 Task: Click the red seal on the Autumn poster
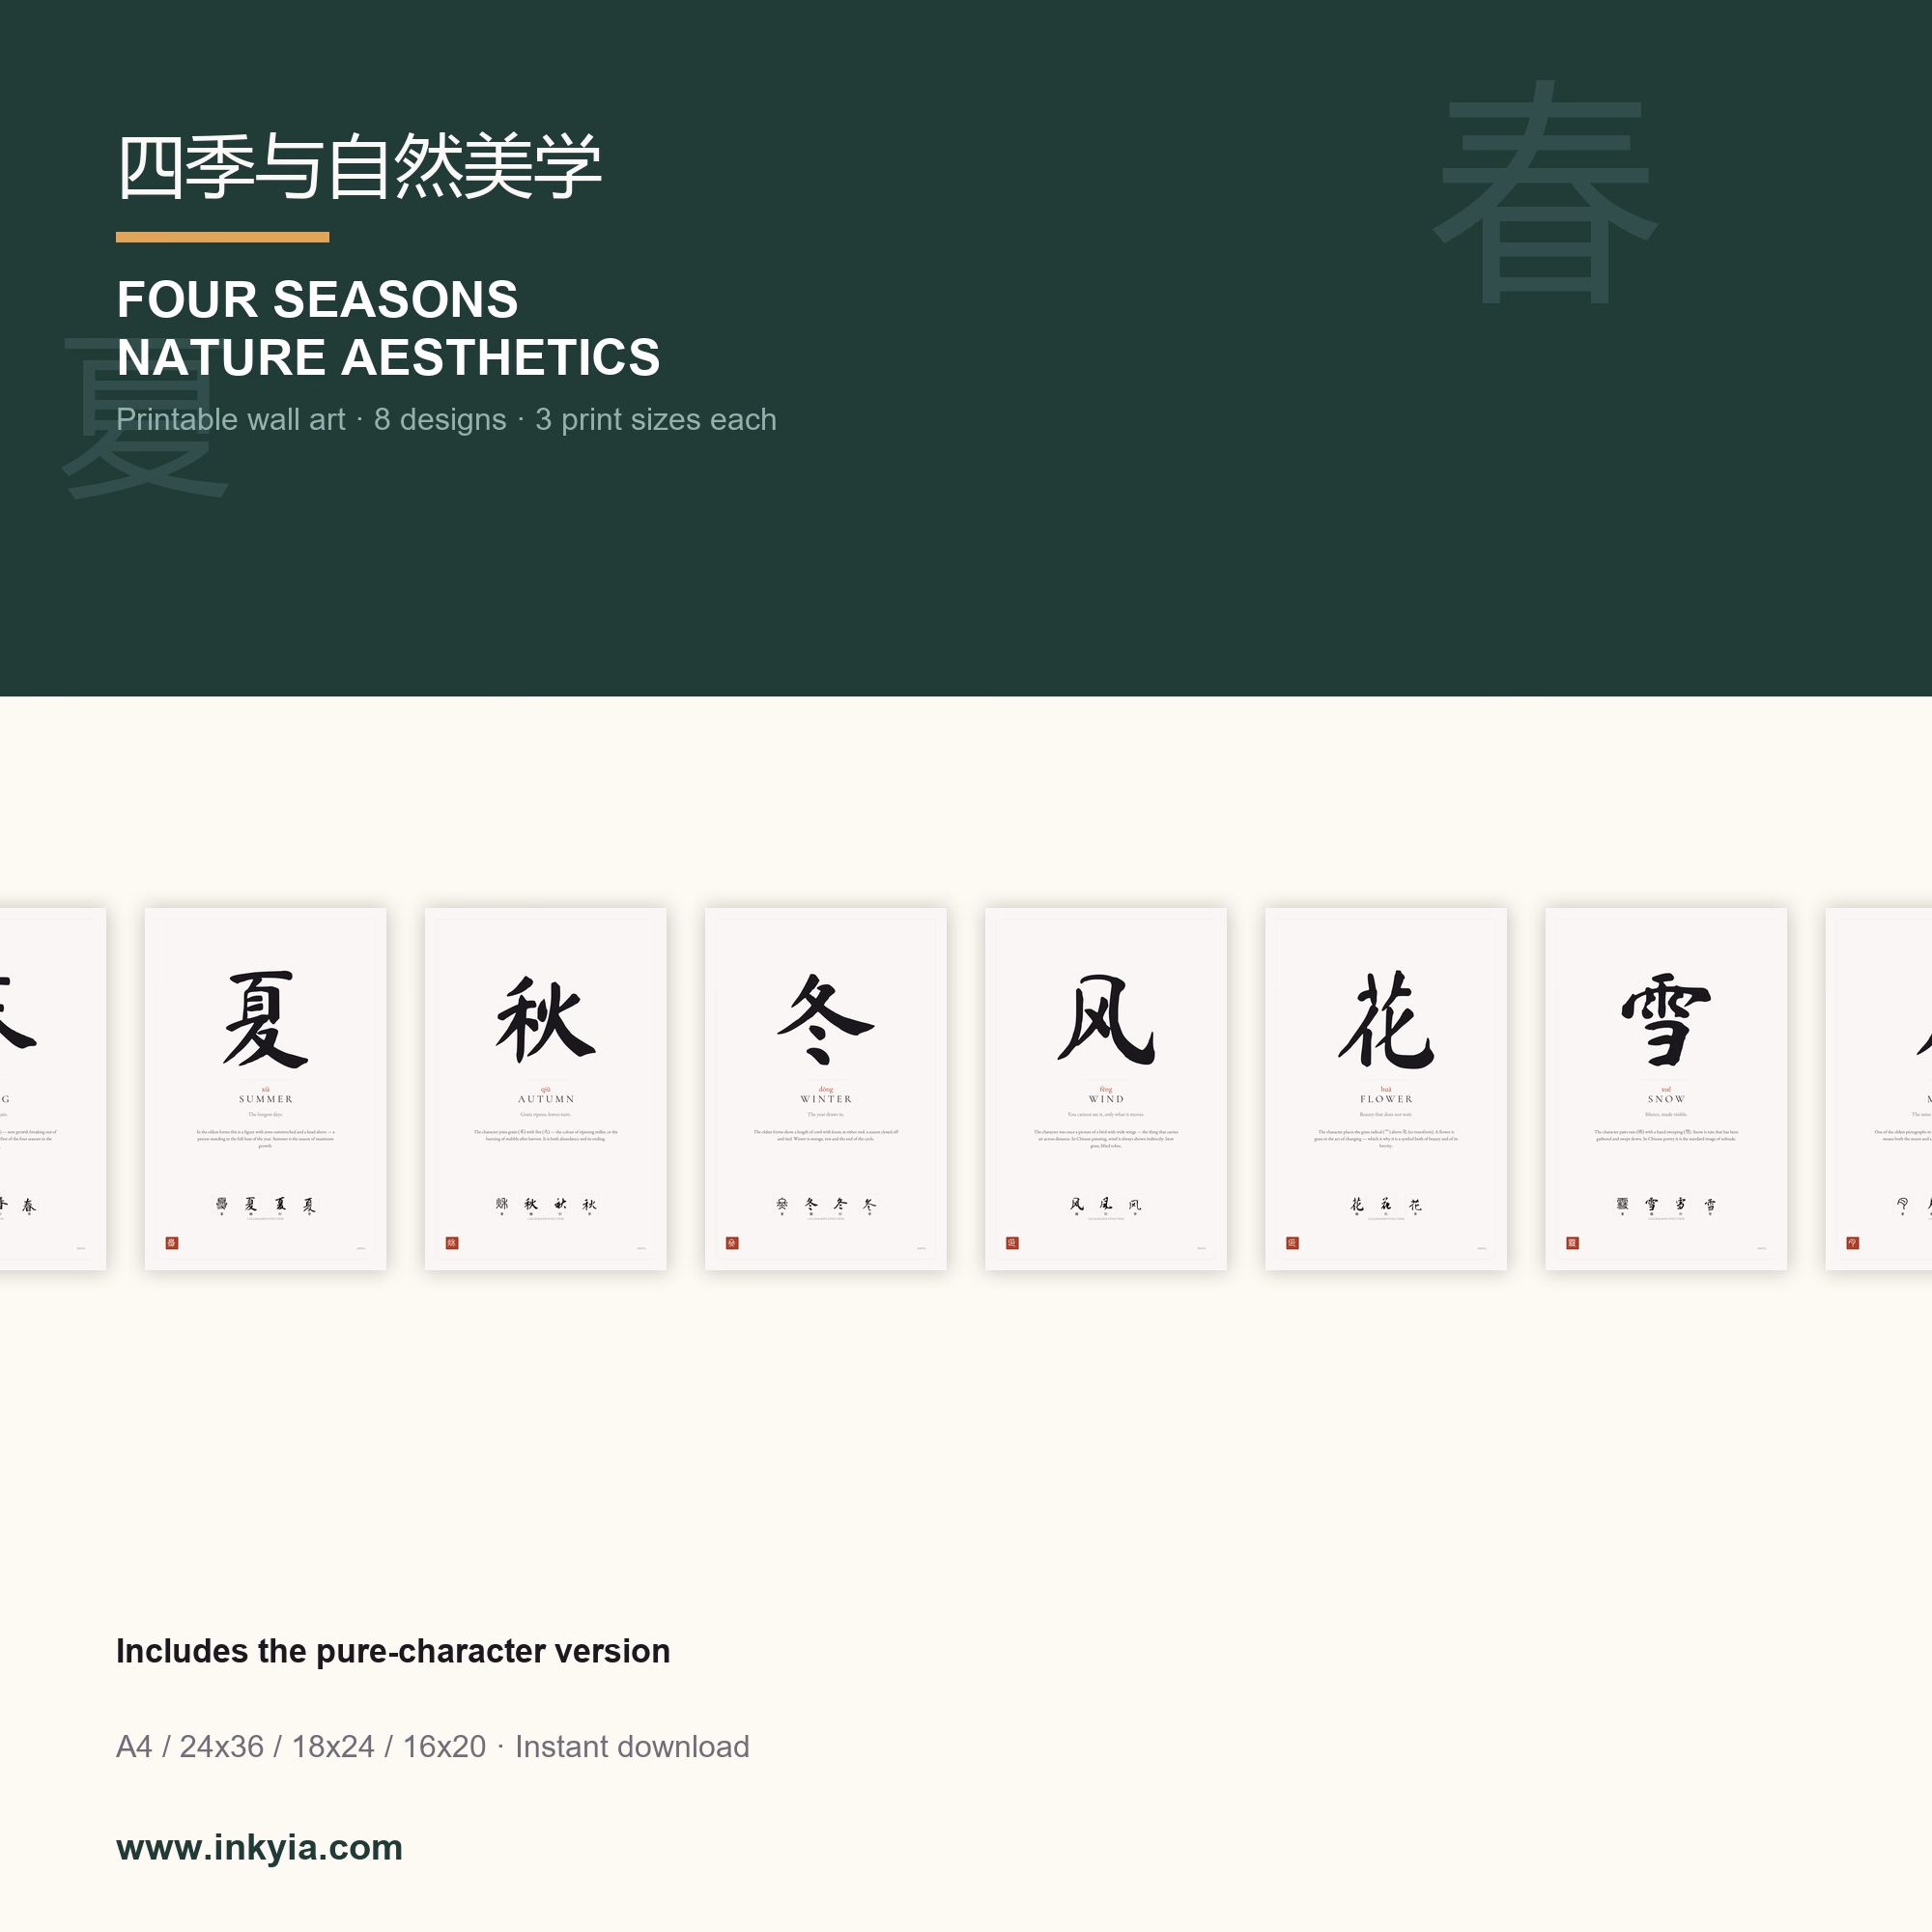tap(452, 1243)
